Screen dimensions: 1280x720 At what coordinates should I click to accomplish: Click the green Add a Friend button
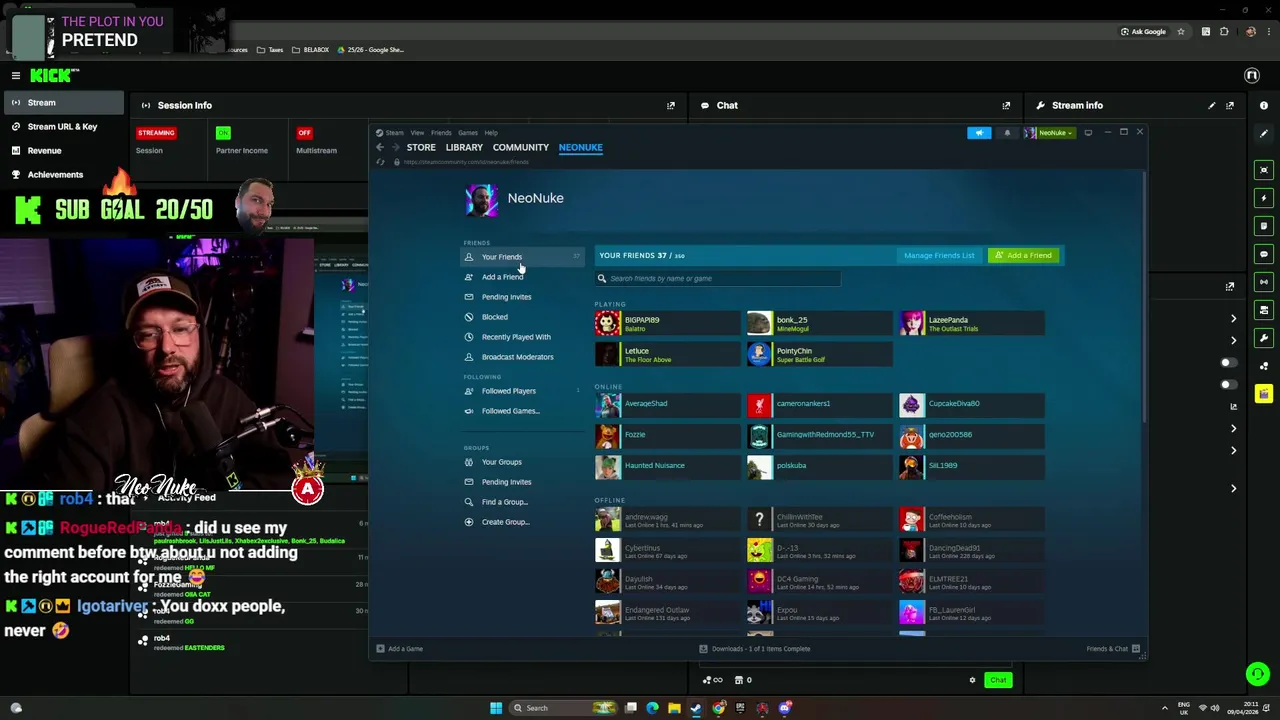pyautogui.click(x=1025, y=255)
